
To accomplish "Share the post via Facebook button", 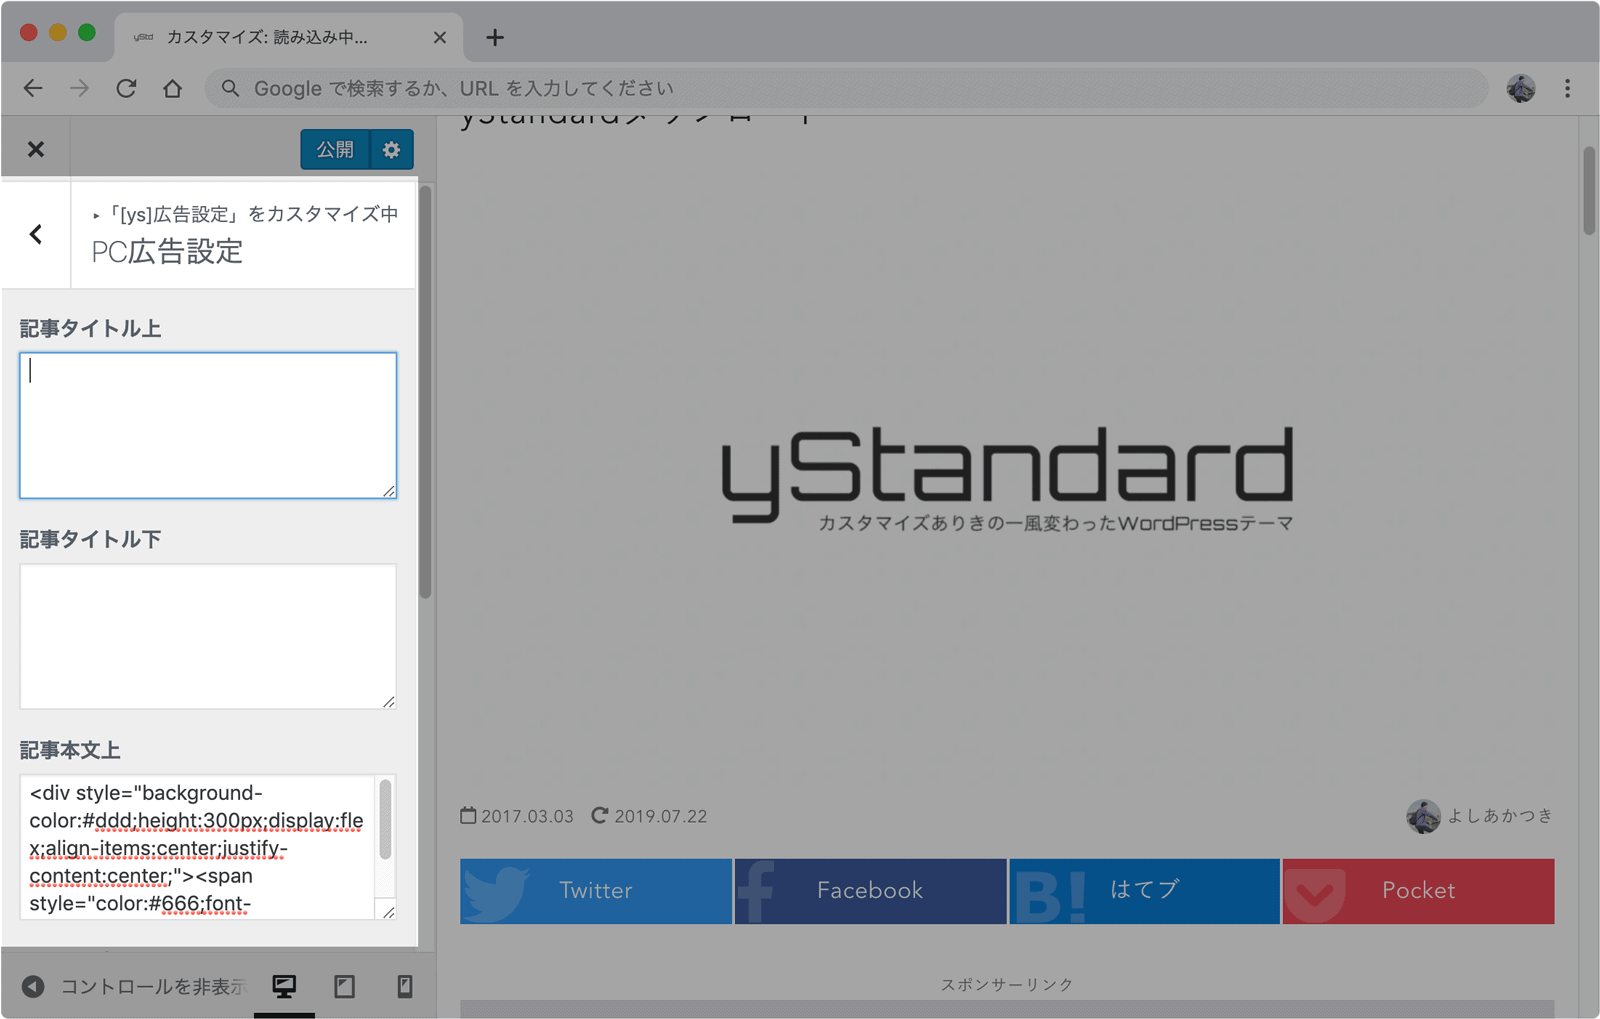I will pyautogui.click(x=870, y=890).
